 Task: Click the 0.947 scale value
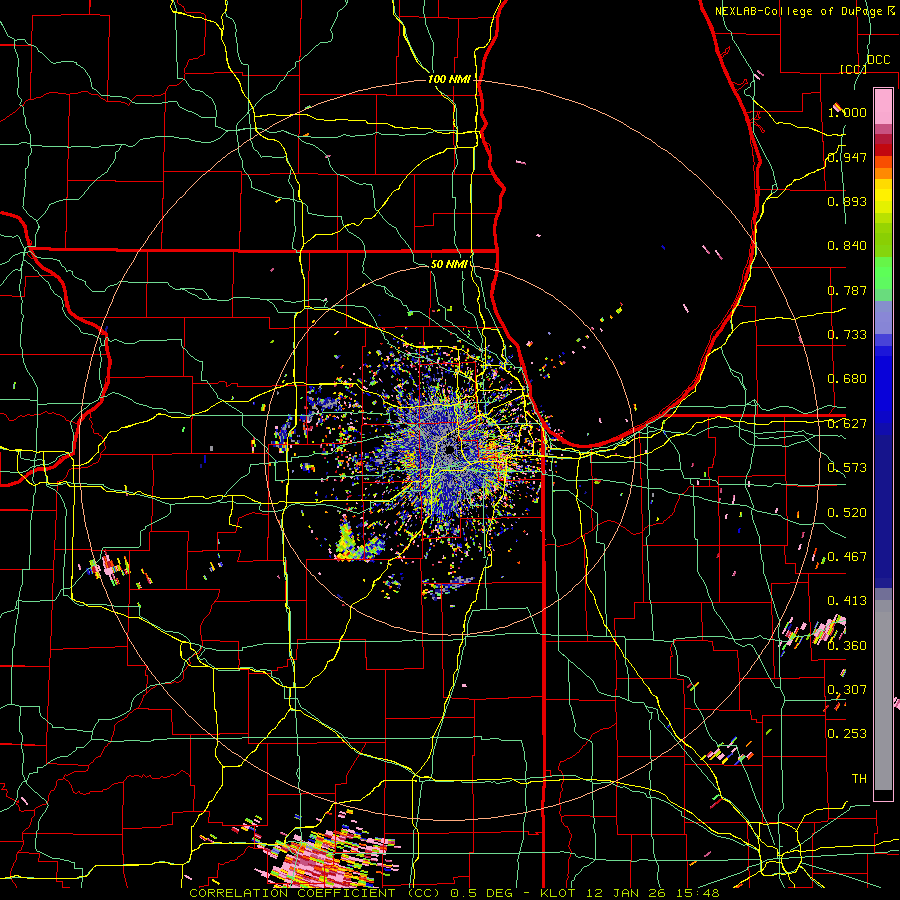(847, 157)
